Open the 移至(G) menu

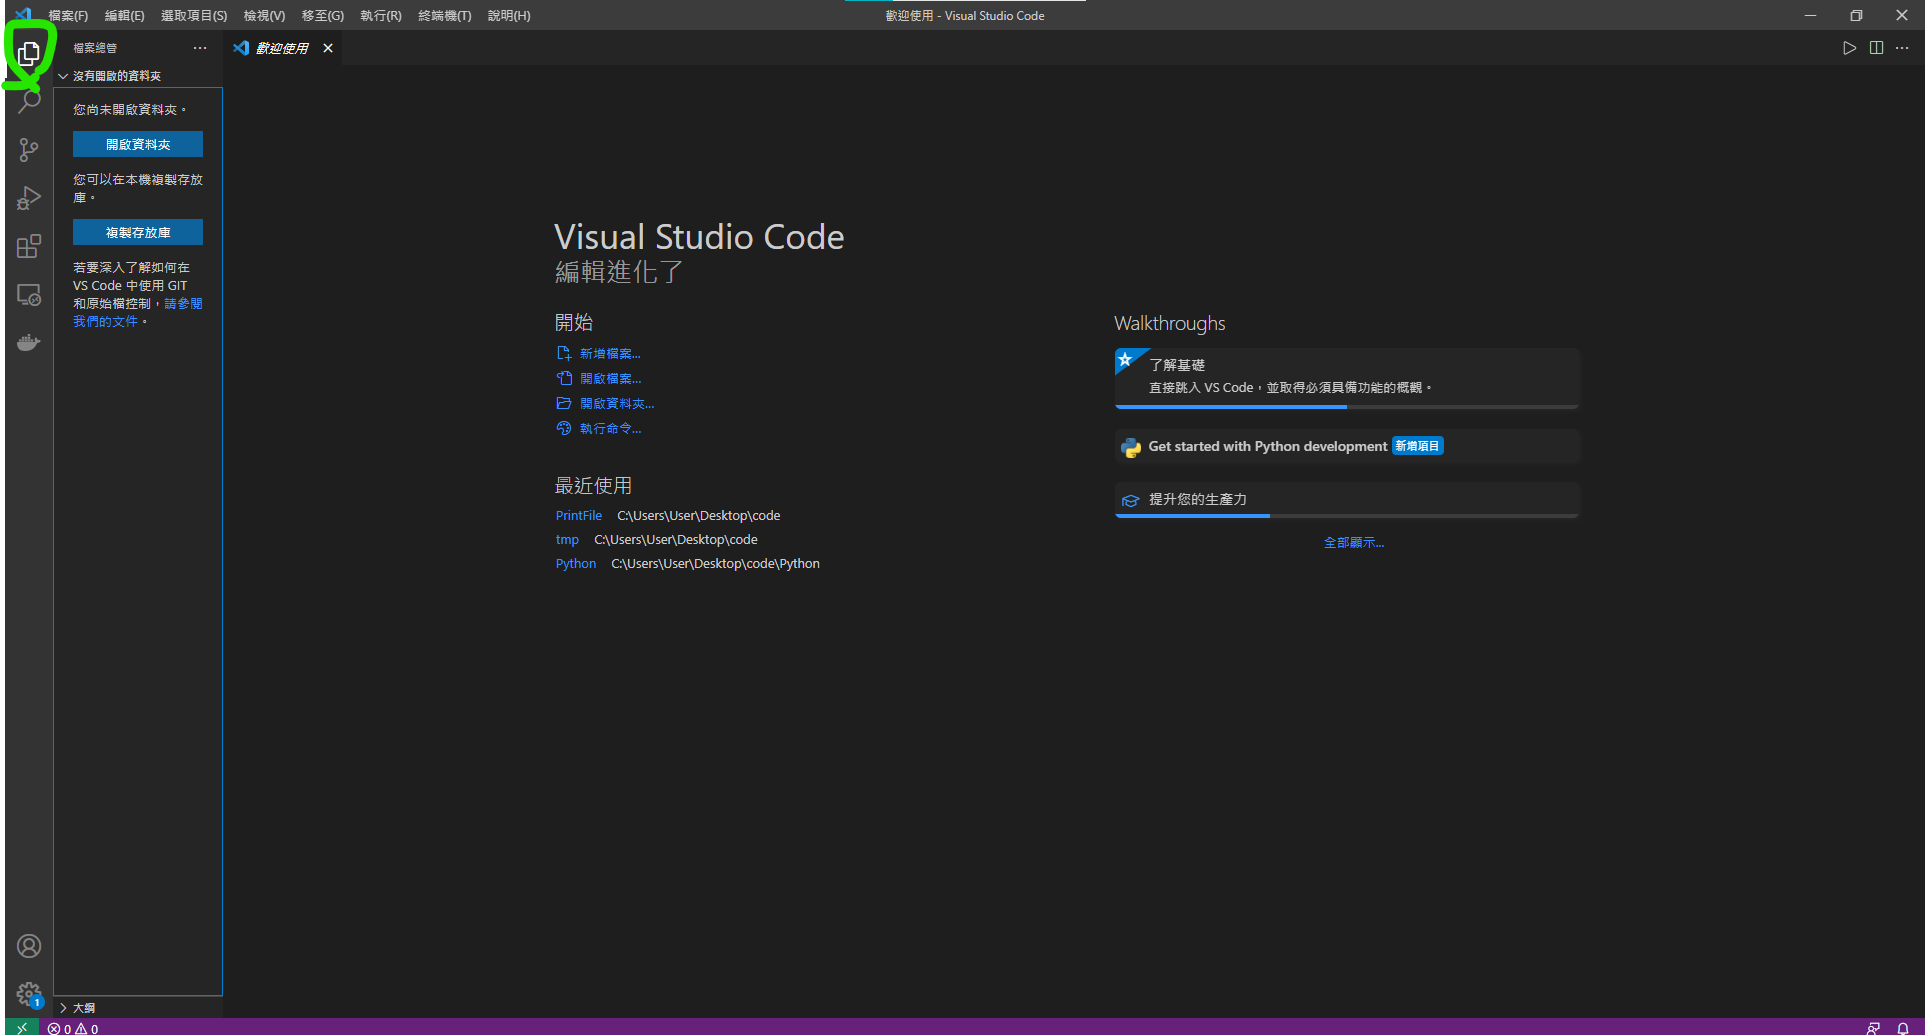pyautogui.click(x=323, y=15)
